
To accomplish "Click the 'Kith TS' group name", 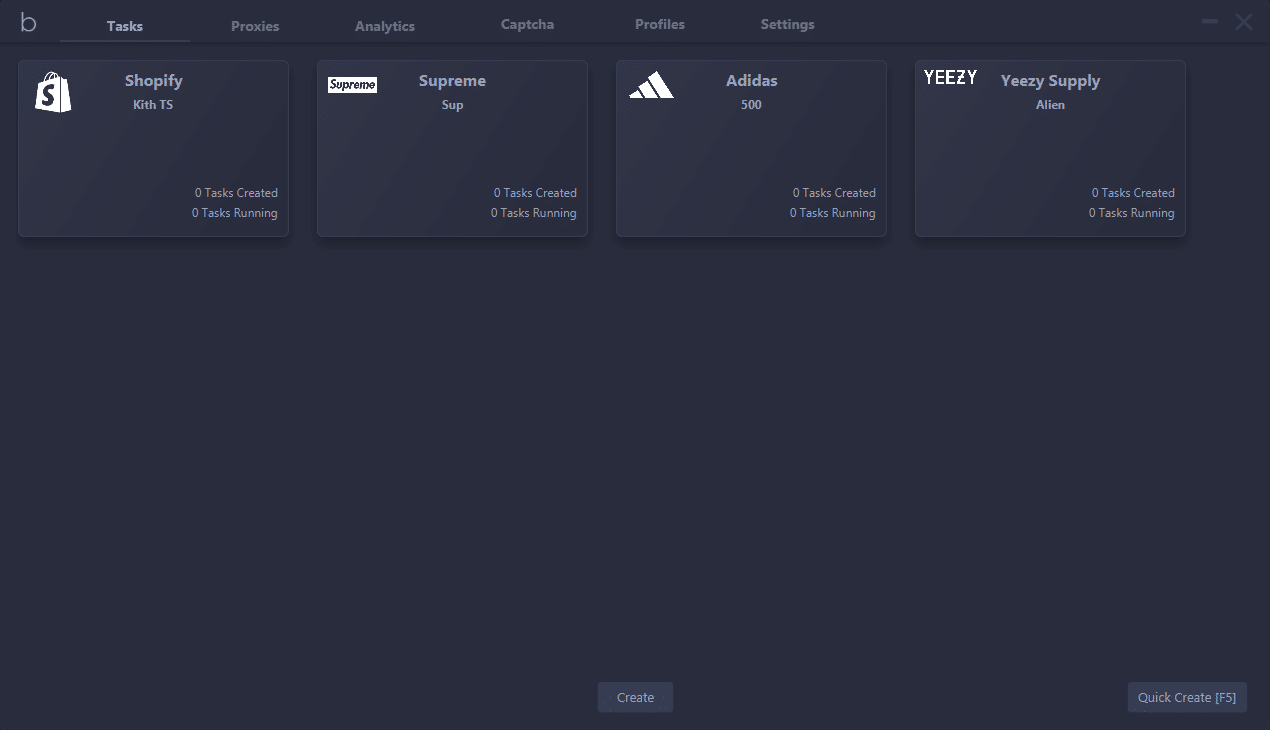I will 153,105.
